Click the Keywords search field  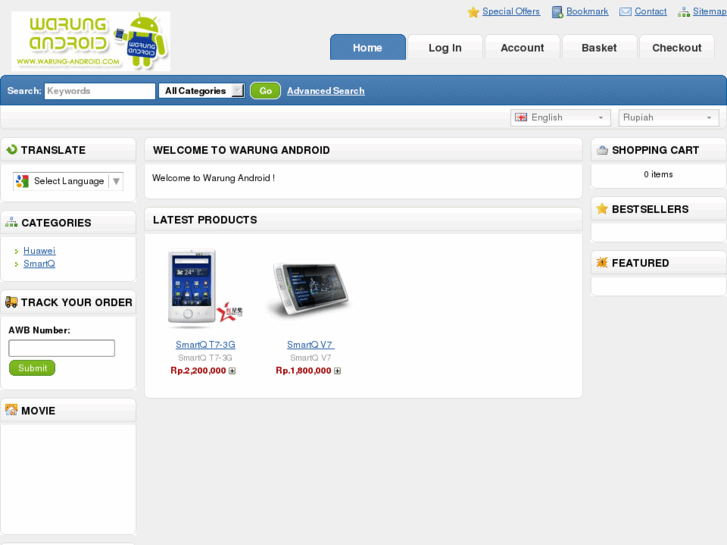click(100, 90)
